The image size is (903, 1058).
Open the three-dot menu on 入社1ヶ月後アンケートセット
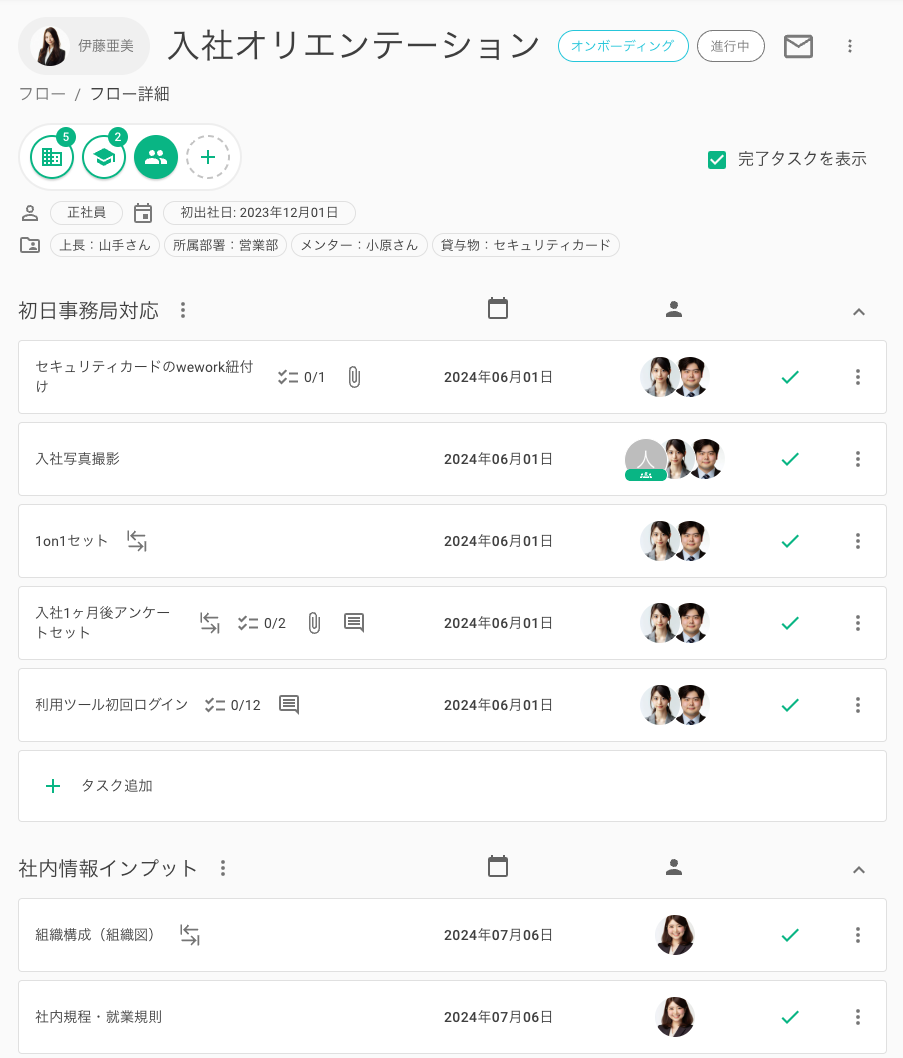pyautogui.click(x=857, y=623)
